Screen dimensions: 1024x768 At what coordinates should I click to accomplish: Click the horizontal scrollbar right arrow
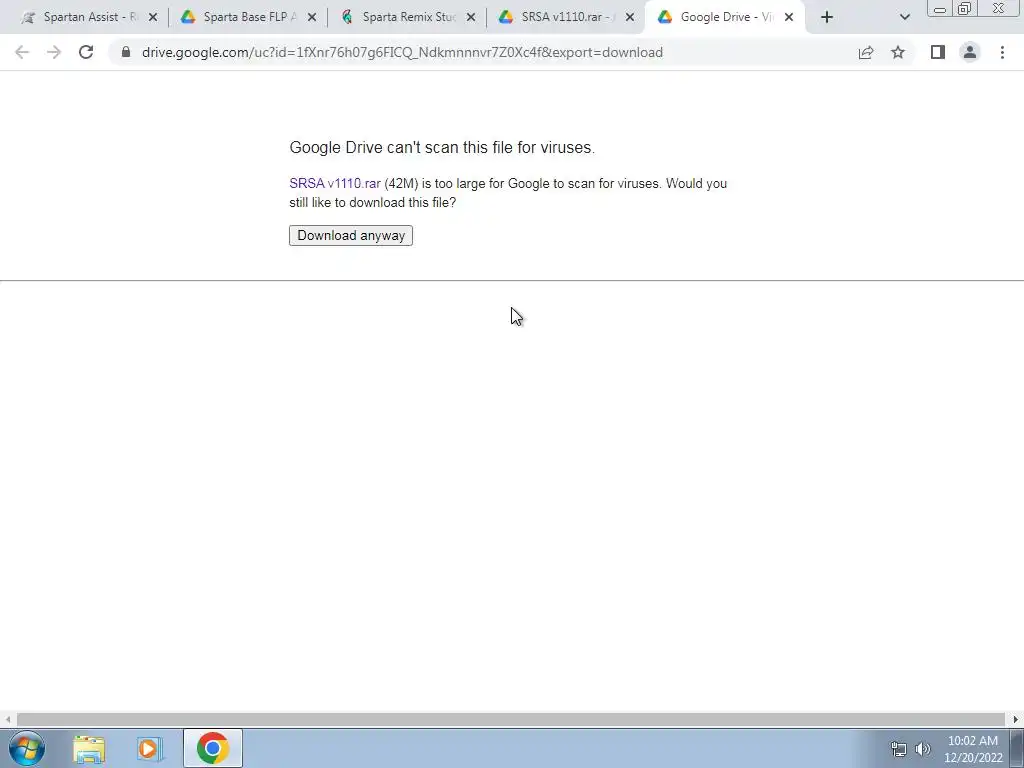coord(1016,719)
